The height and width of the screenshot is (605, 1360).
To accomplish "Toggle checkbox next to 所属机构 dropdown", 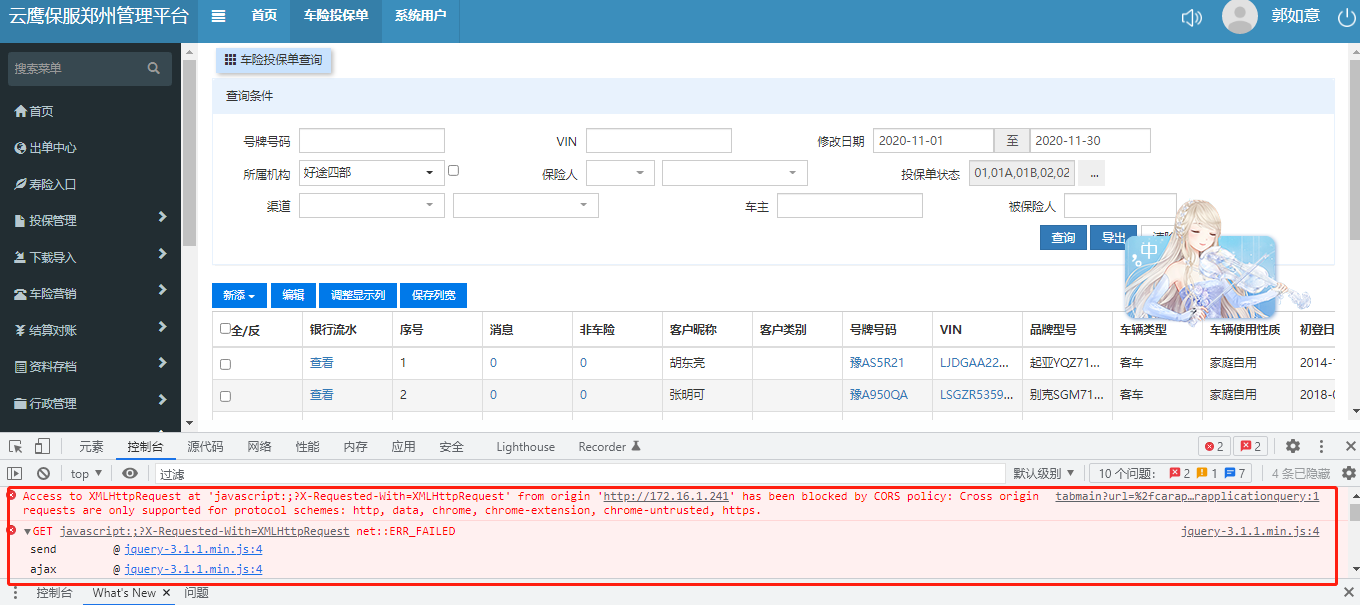I will [x=453, y=171].
